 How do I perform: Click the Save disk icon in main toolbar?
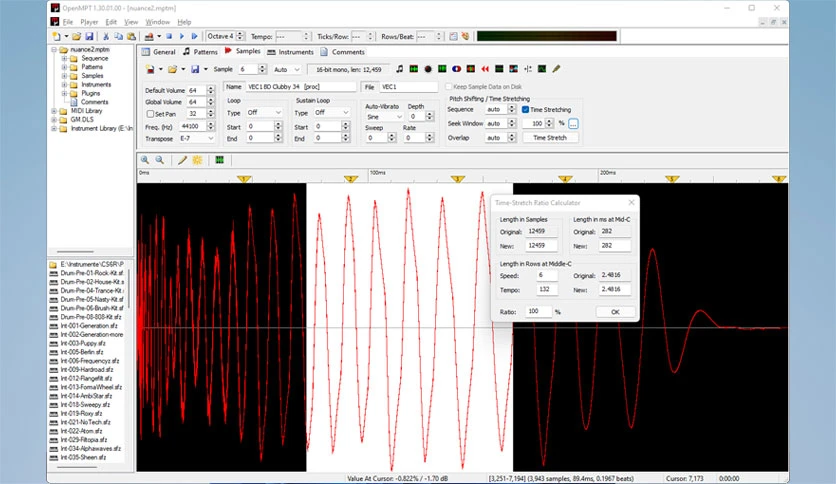click(89, 36)
